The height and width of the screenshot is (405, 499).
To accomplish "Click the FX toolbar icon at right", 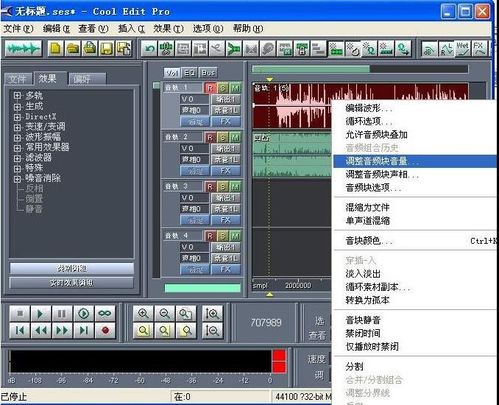I will click(479, 49).
